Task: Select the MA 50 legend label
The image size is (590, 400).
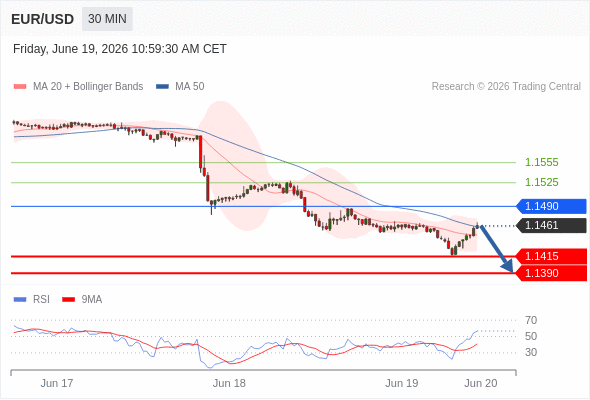Action: [x=190, y=87]
